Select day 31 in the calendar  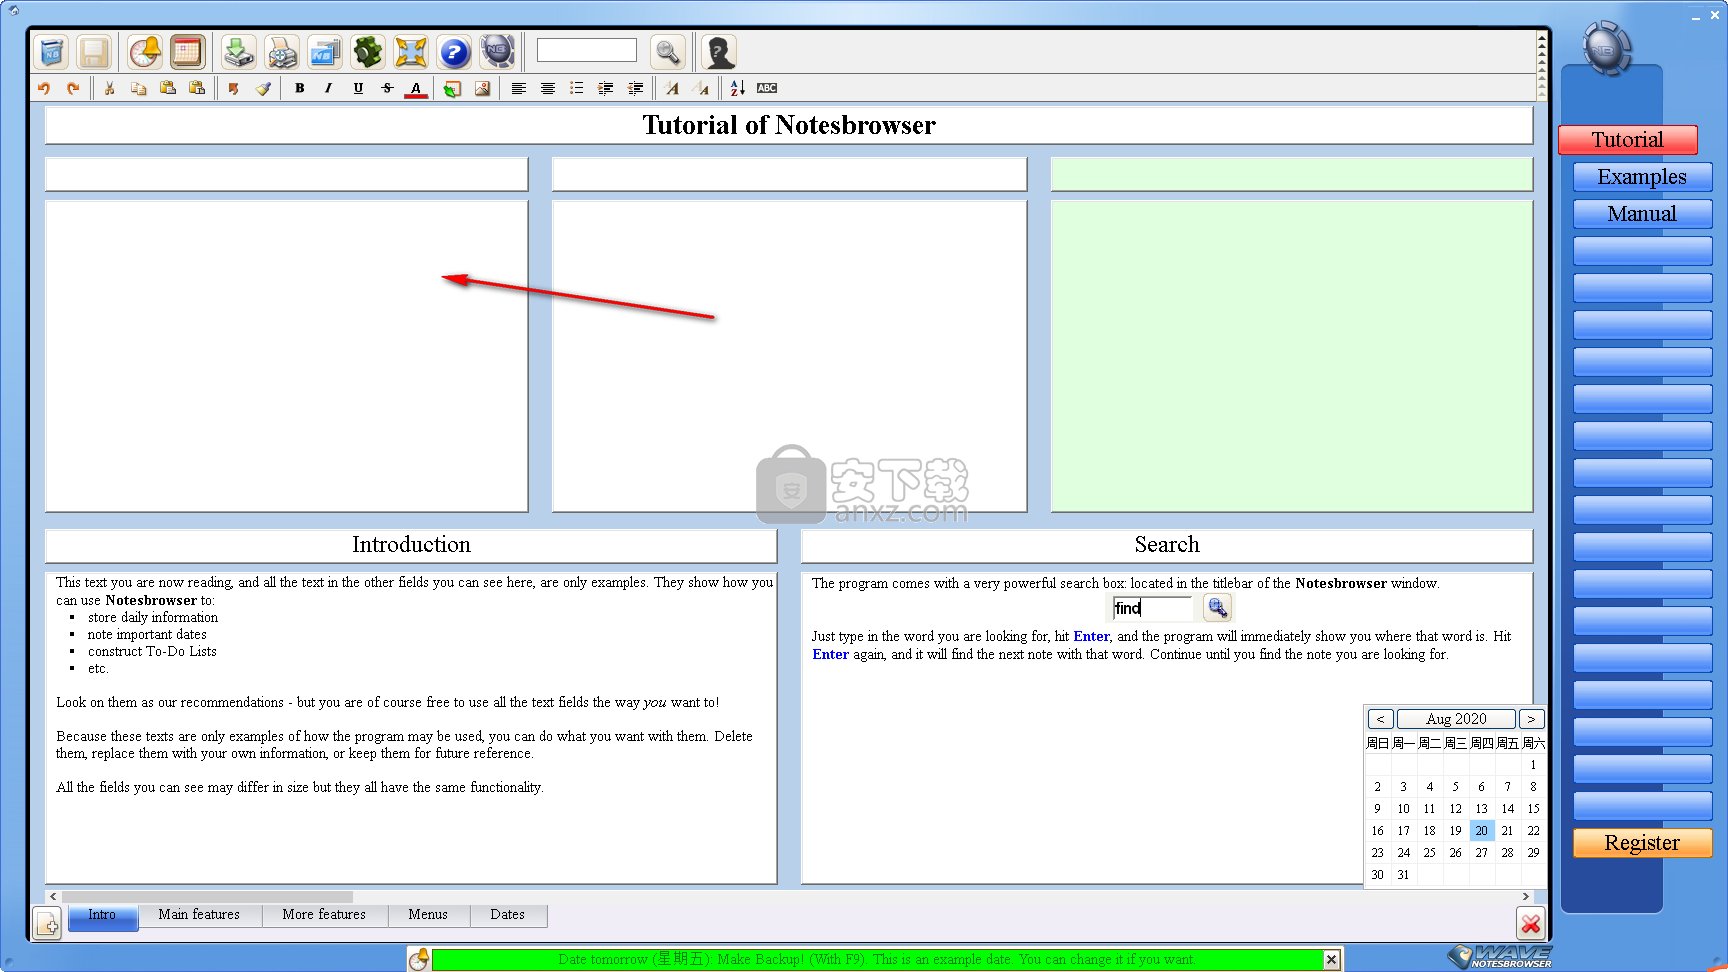tap(1403, 875)
